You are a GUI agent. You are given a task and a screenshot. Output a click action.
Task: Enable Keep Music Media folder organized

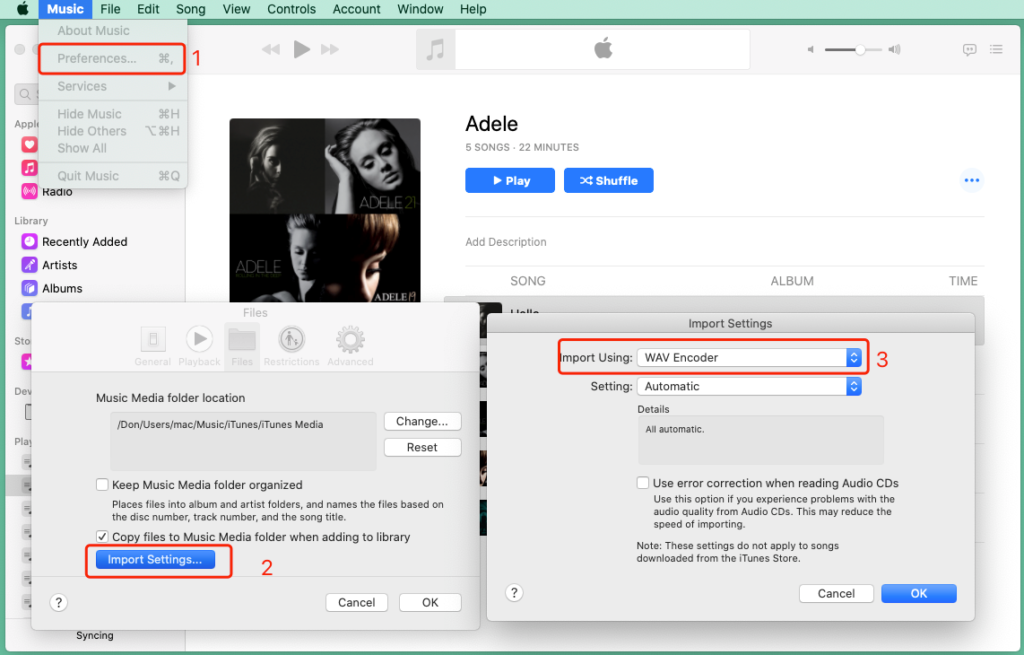102,484
